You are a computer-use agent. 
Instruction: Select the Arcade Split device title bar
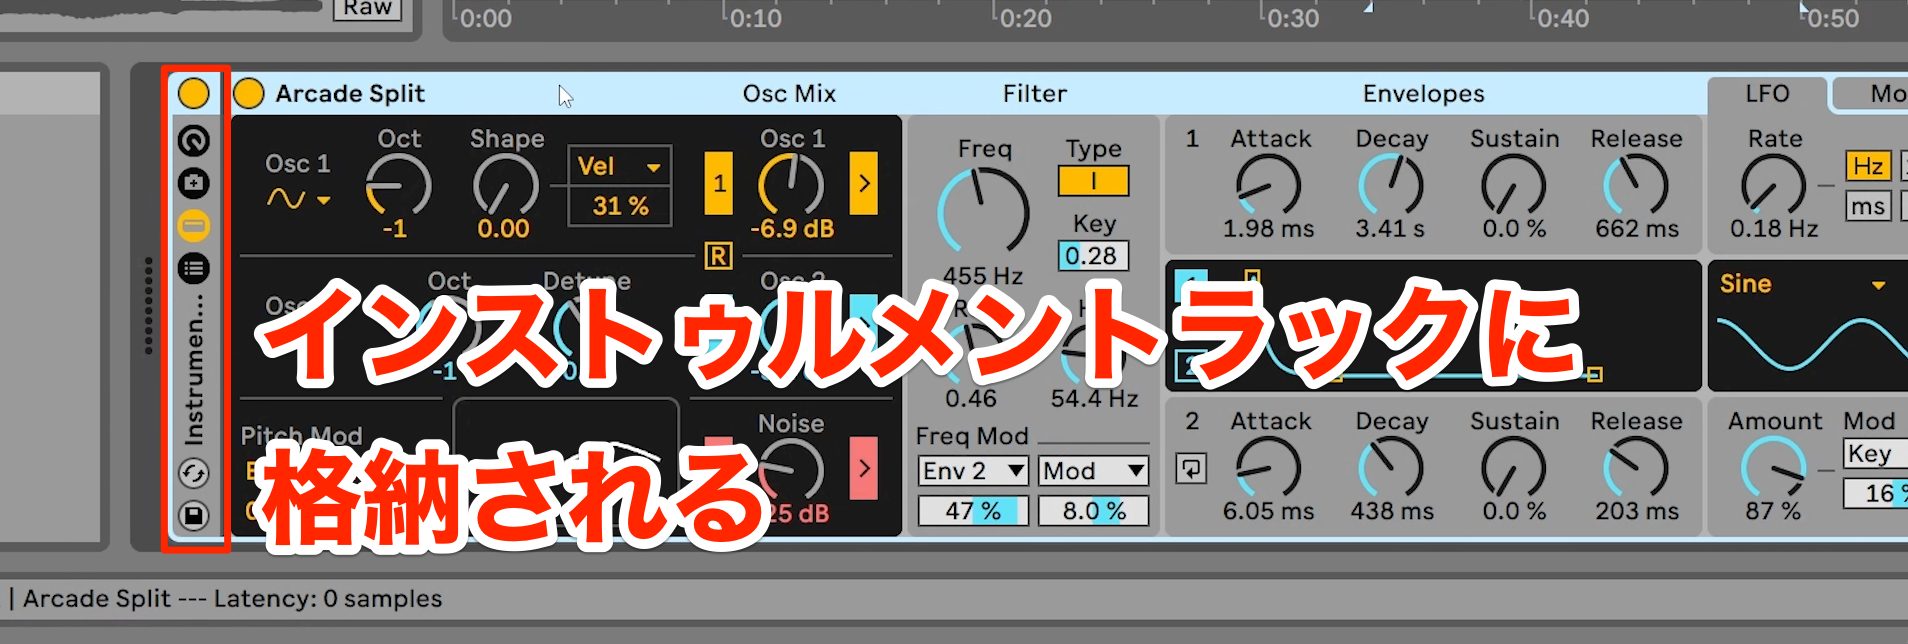tap(350, 93)
